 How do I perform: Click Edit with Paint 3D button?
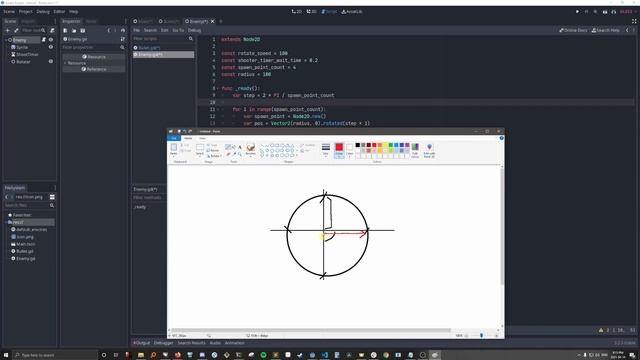coord(429,150)
